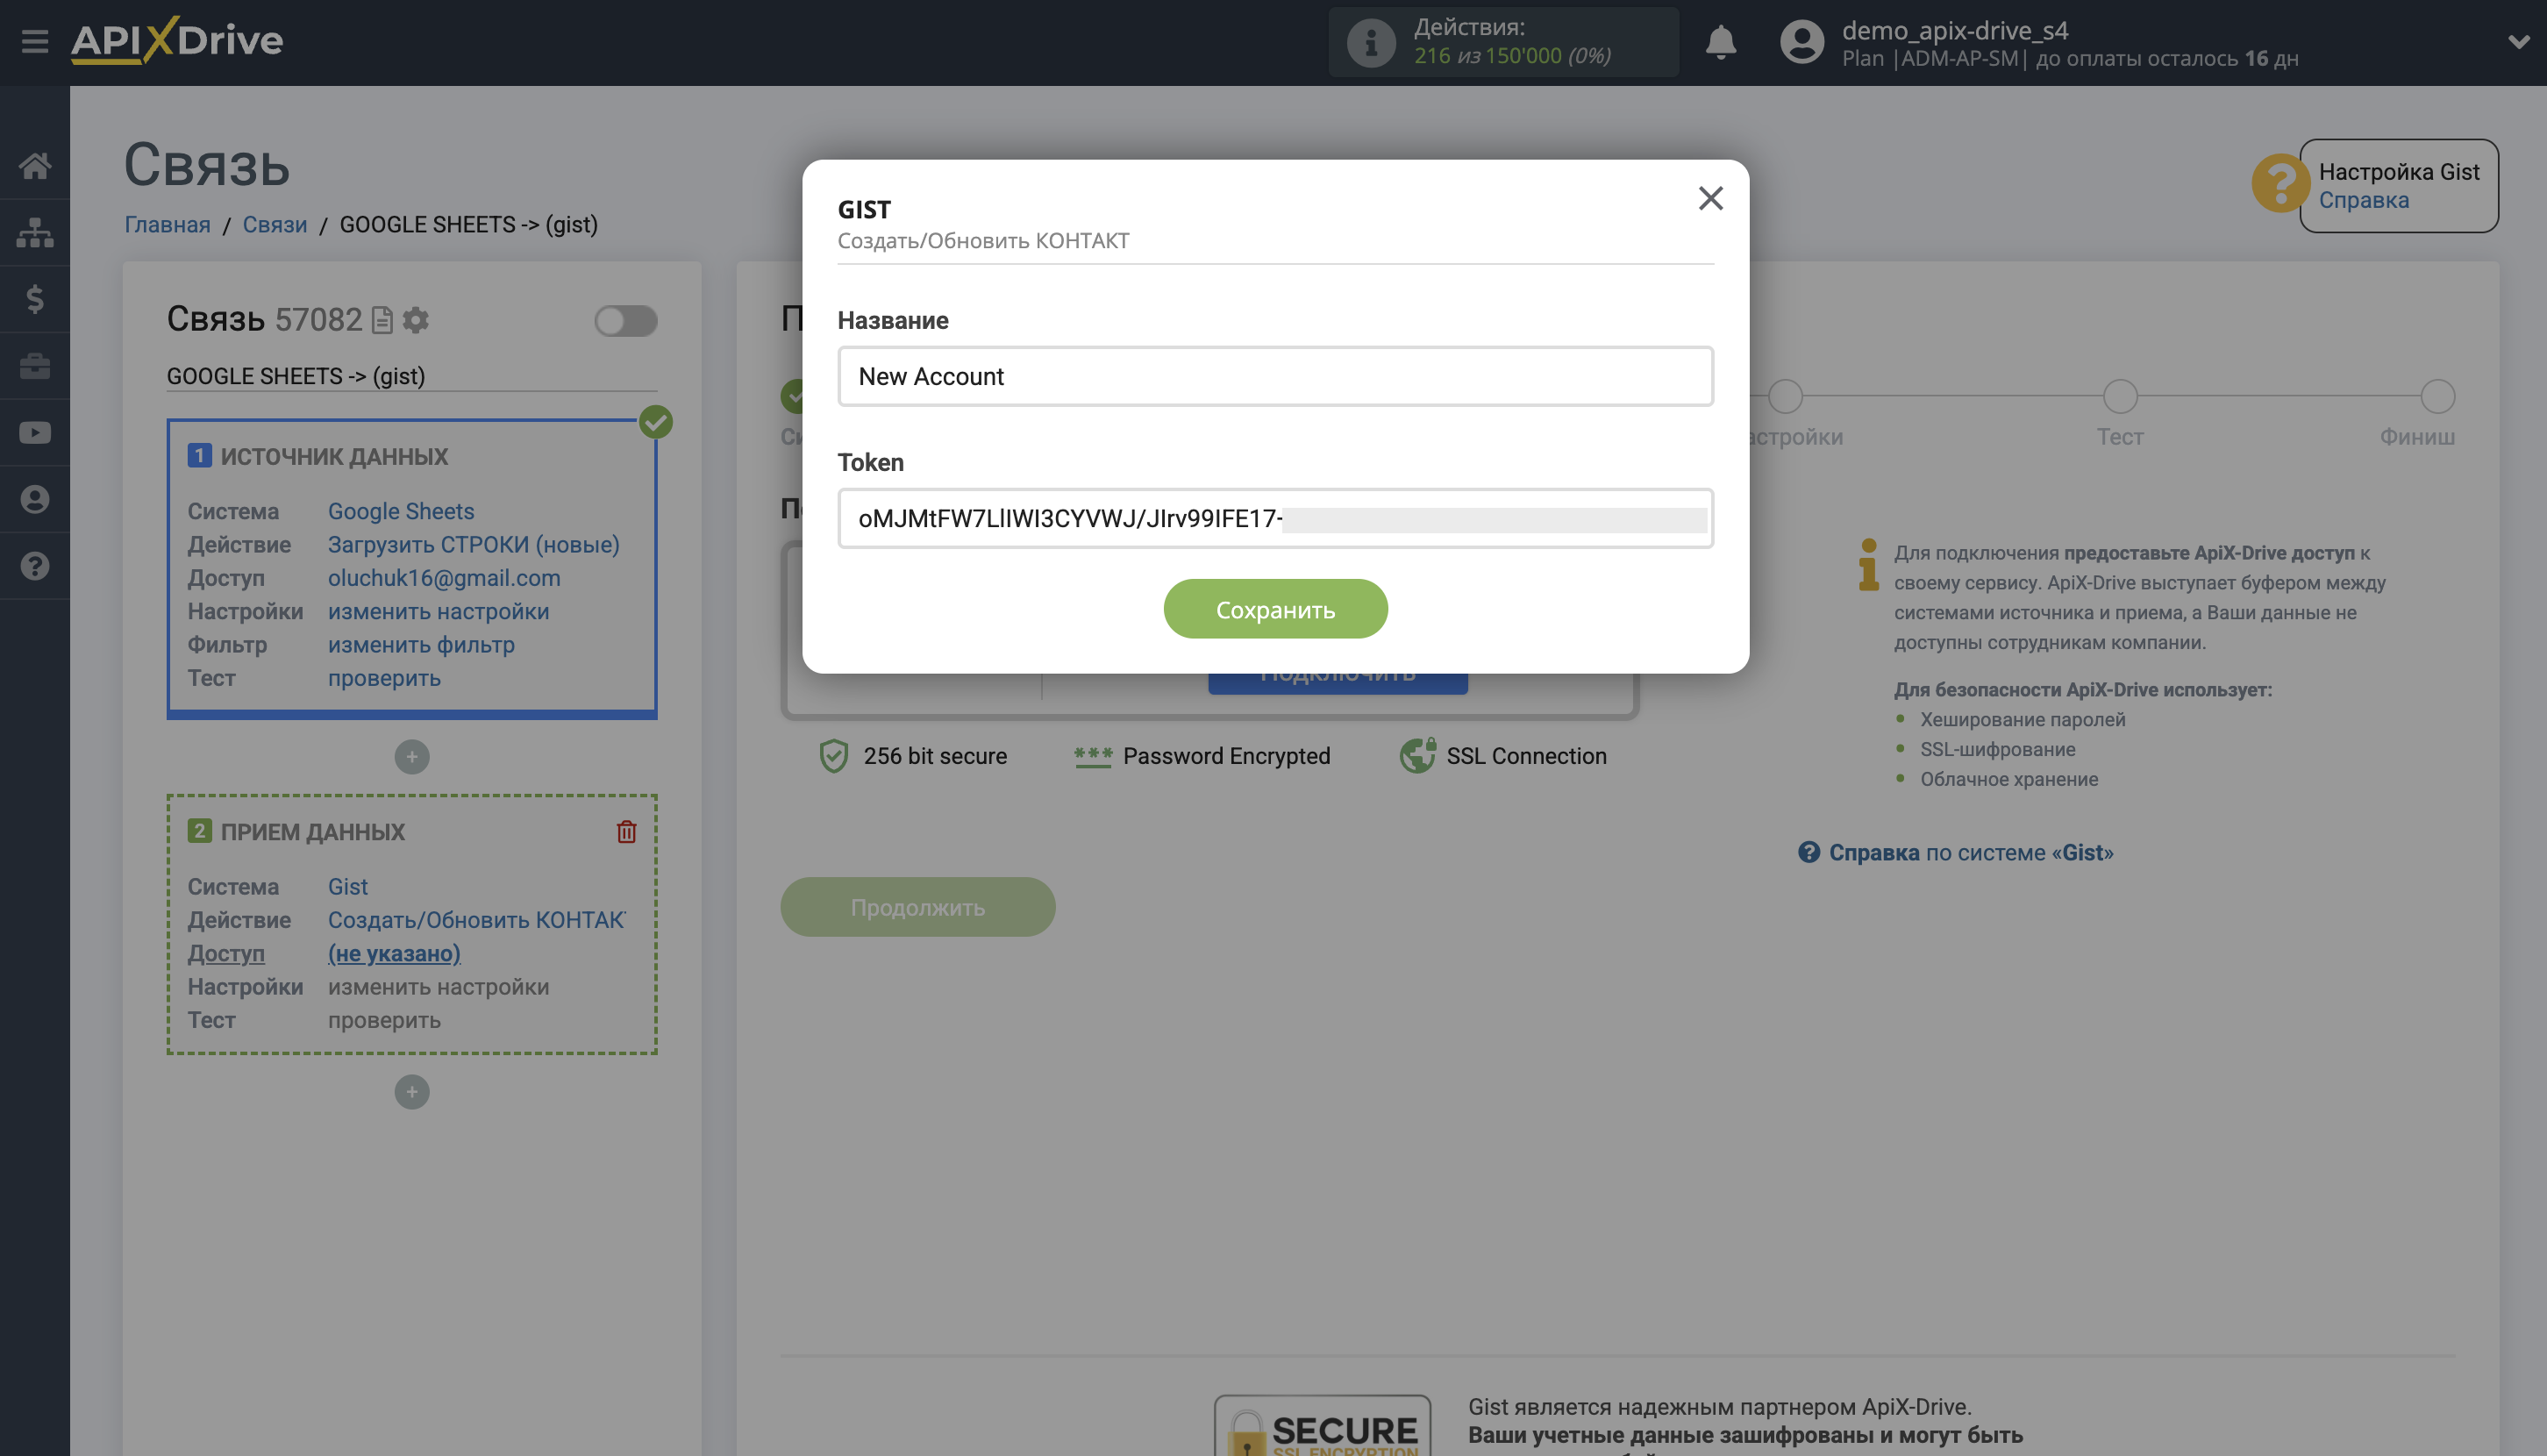The image size is (2547, 1456).
Task: Select the Тест step in progress bar
Action: [x=2119, y=397]
